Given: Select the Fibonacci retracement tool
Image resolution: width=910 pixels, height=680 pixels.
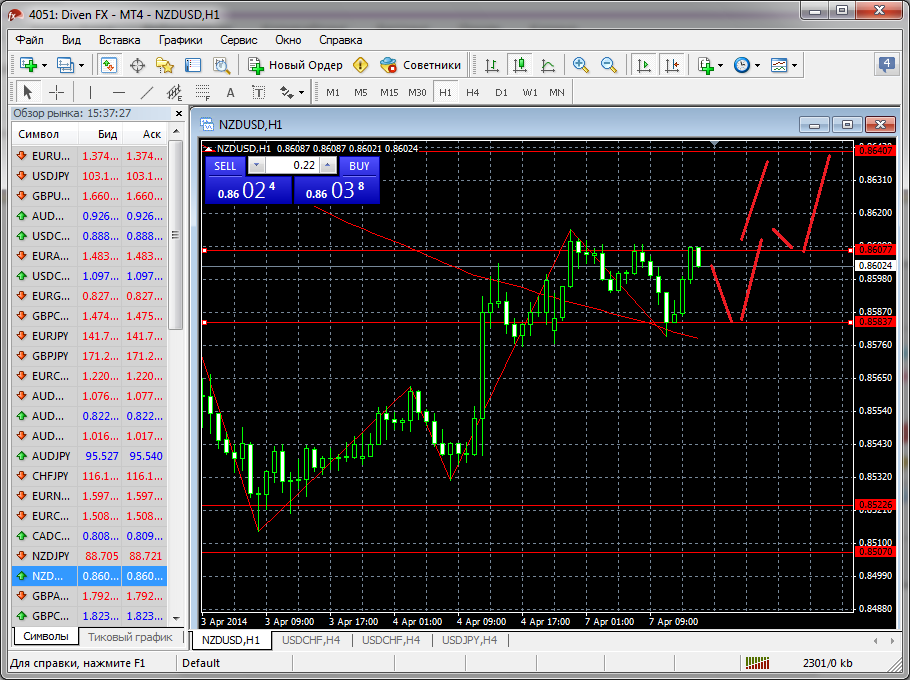Looking at the screenshot, I should 203,92.
